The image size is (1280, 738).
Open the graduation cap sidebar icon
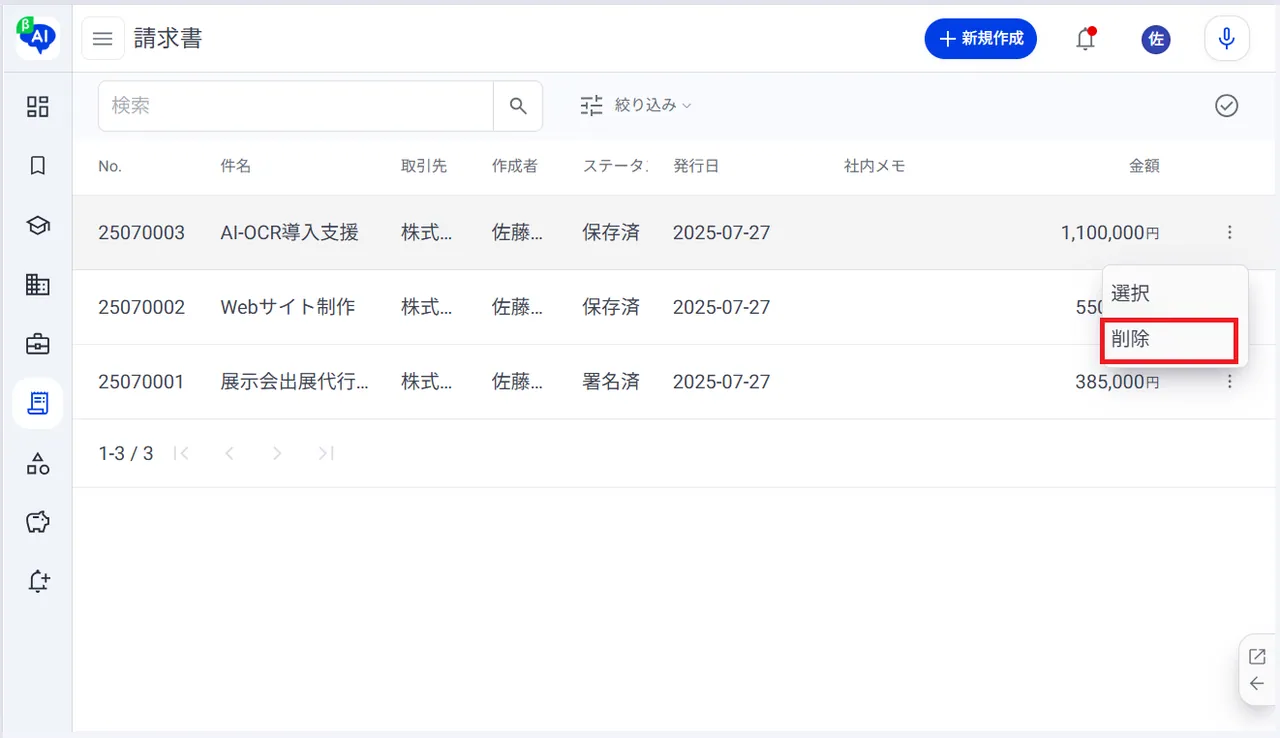tap(38, 226)
